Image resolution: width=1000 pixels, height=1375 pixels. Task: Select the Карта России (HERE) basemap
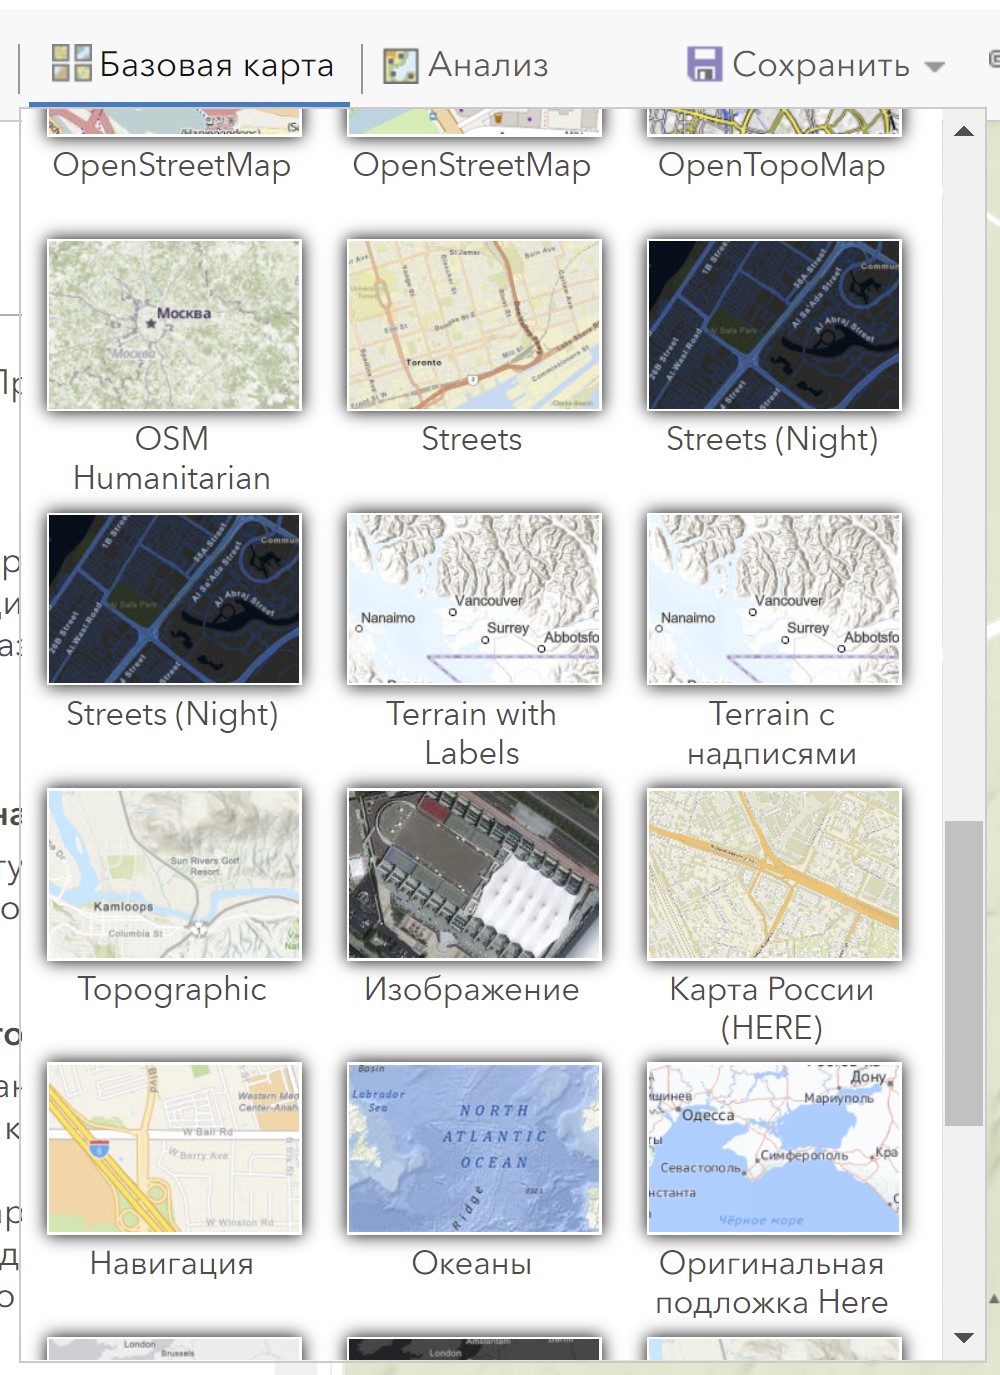774,874
